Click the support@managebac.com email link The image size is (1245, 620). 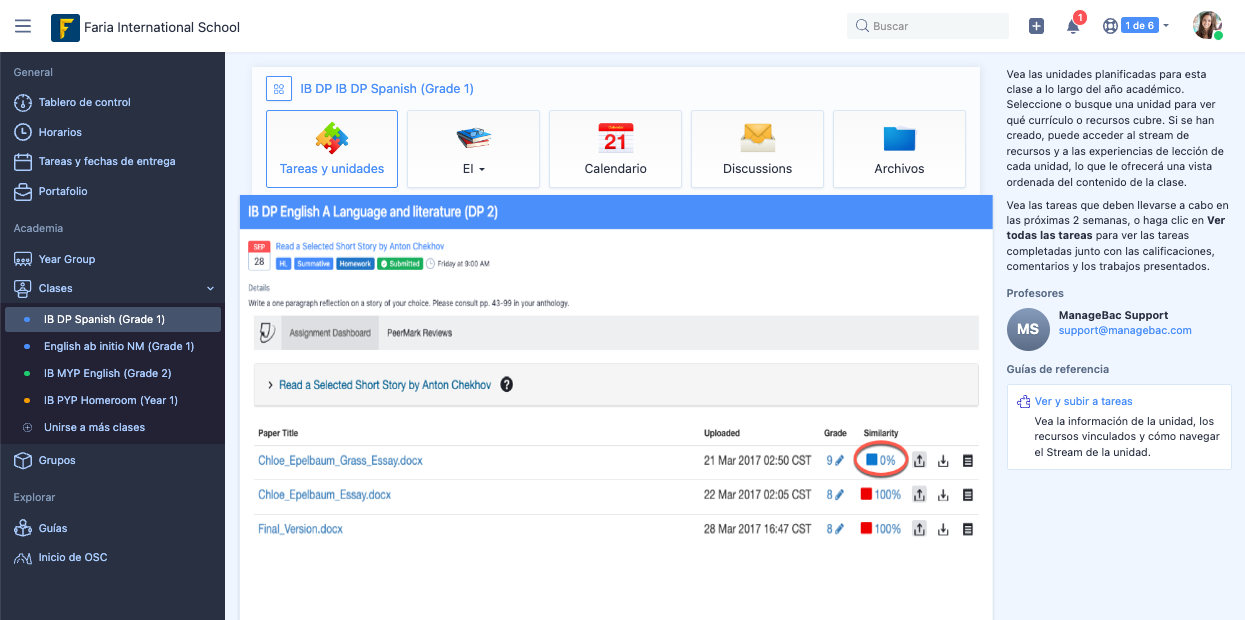(1124, 330)
